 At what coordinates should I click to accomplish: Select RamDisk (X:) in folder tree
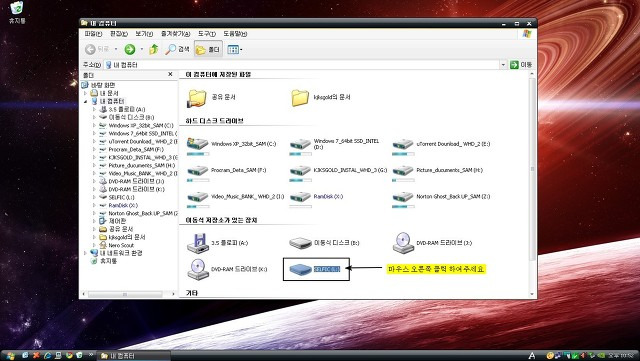point(123,205)
